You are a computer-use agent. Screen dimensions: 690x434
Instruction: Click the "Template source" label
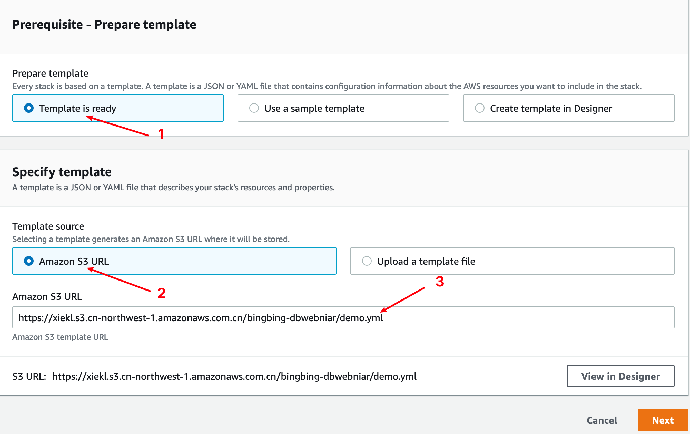[47, 227]
